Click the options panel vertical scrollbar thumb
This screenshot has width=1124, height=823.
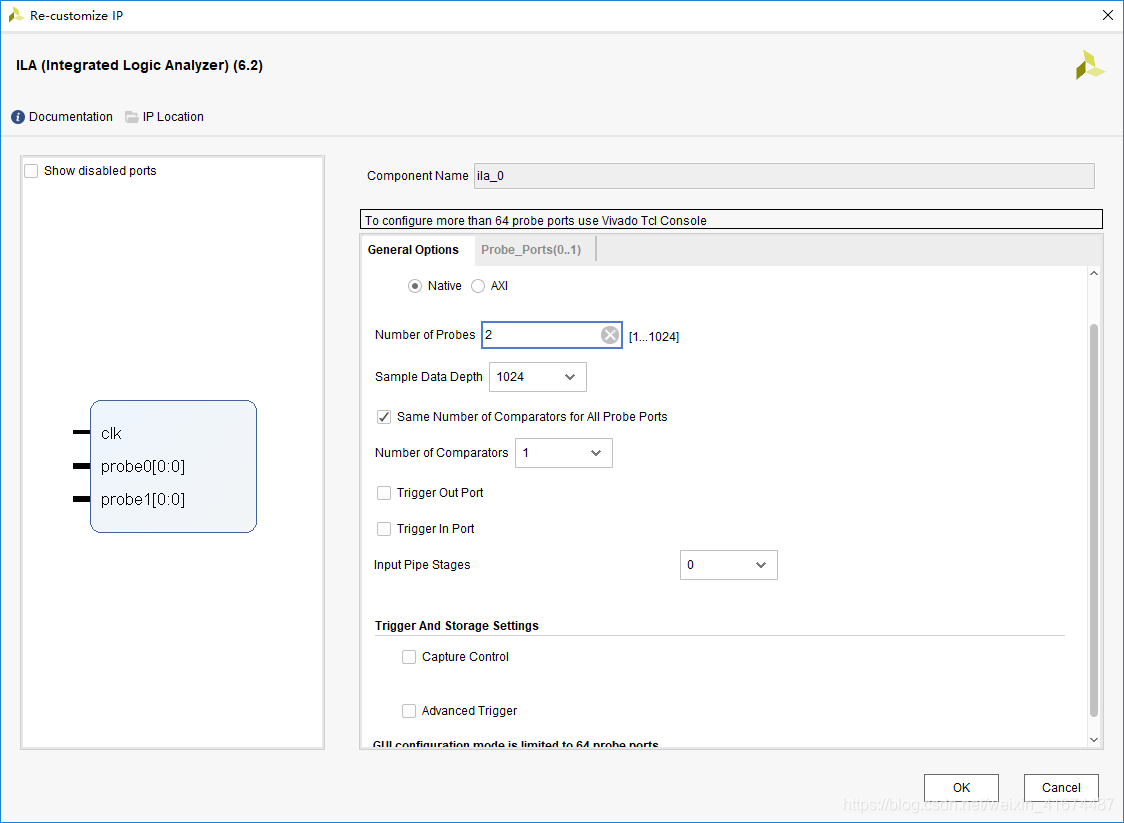click(1094, 520)
